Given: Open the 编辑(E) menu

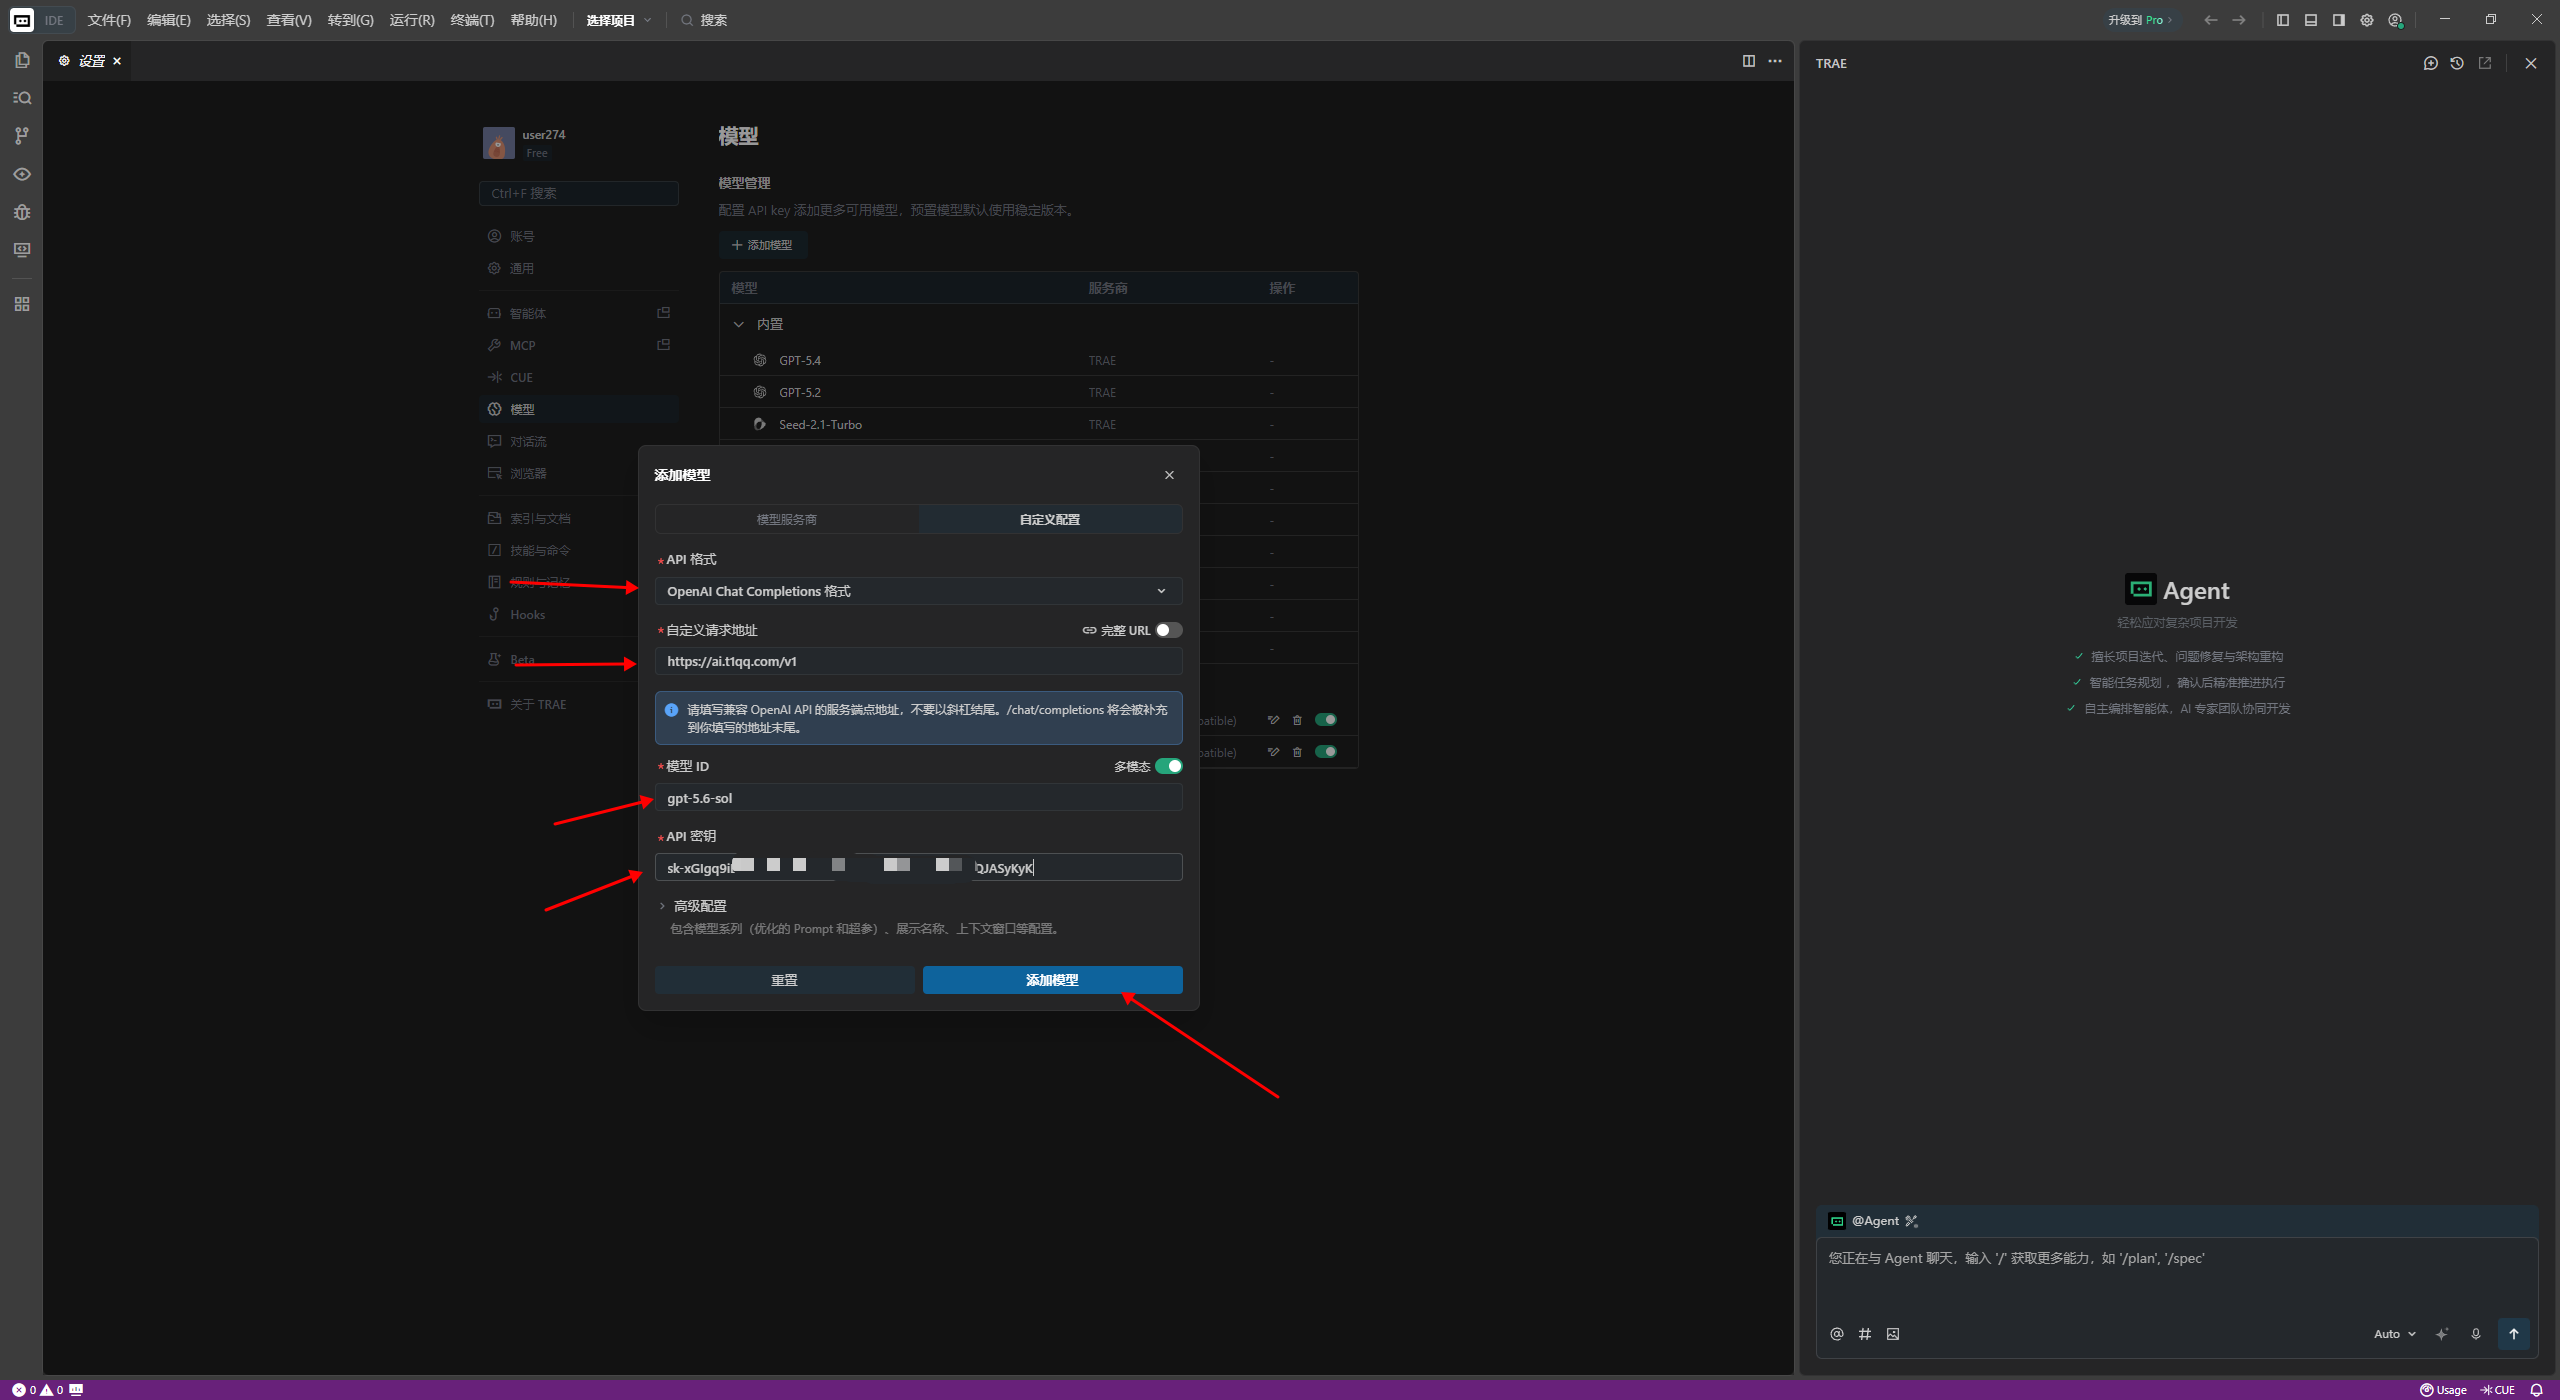Looking at the screenshot, I should [168, 20].
